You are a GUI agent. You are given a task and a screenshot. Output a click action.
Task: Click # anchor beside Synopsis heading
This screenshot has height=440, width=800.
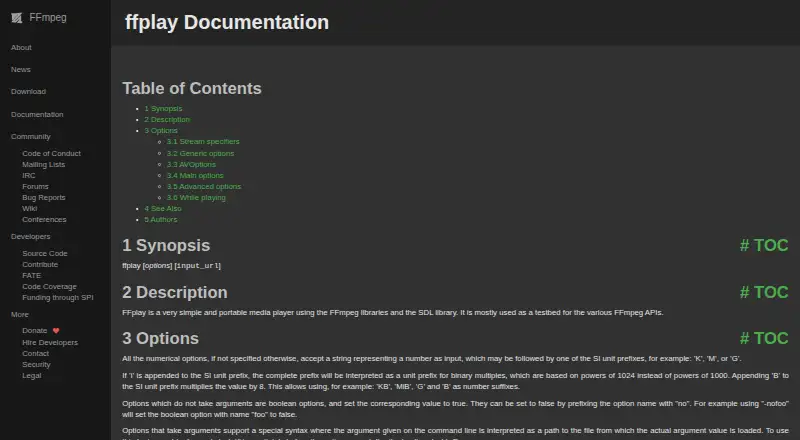[x=745, y=246]
